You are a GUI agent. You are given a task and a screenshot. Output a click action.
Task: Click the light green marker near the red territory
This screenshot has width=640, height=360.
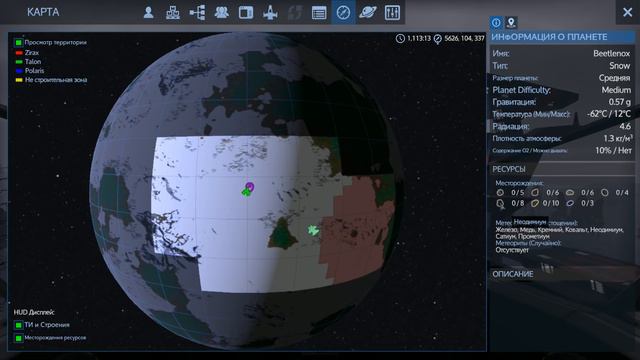(x=313, y=230)
